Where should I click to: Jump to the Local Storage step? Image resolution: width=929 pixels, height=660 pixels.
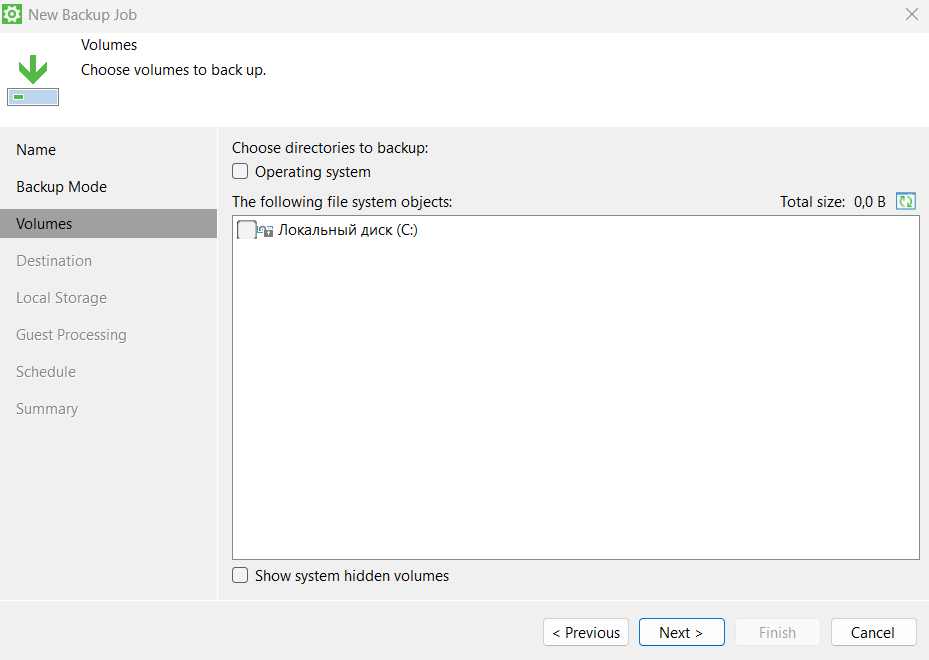(61, 298)
